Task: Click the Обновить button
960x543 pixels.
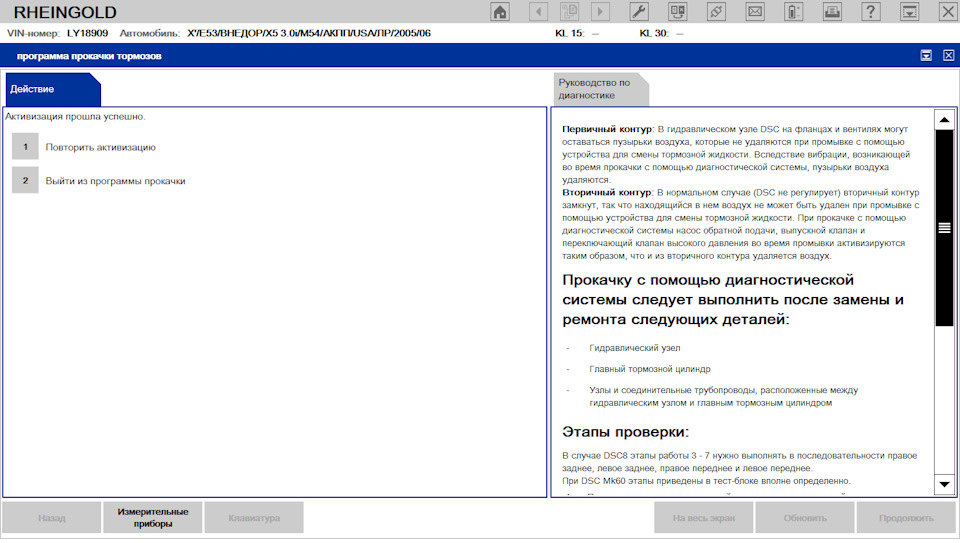Action: tap(804, 518)
